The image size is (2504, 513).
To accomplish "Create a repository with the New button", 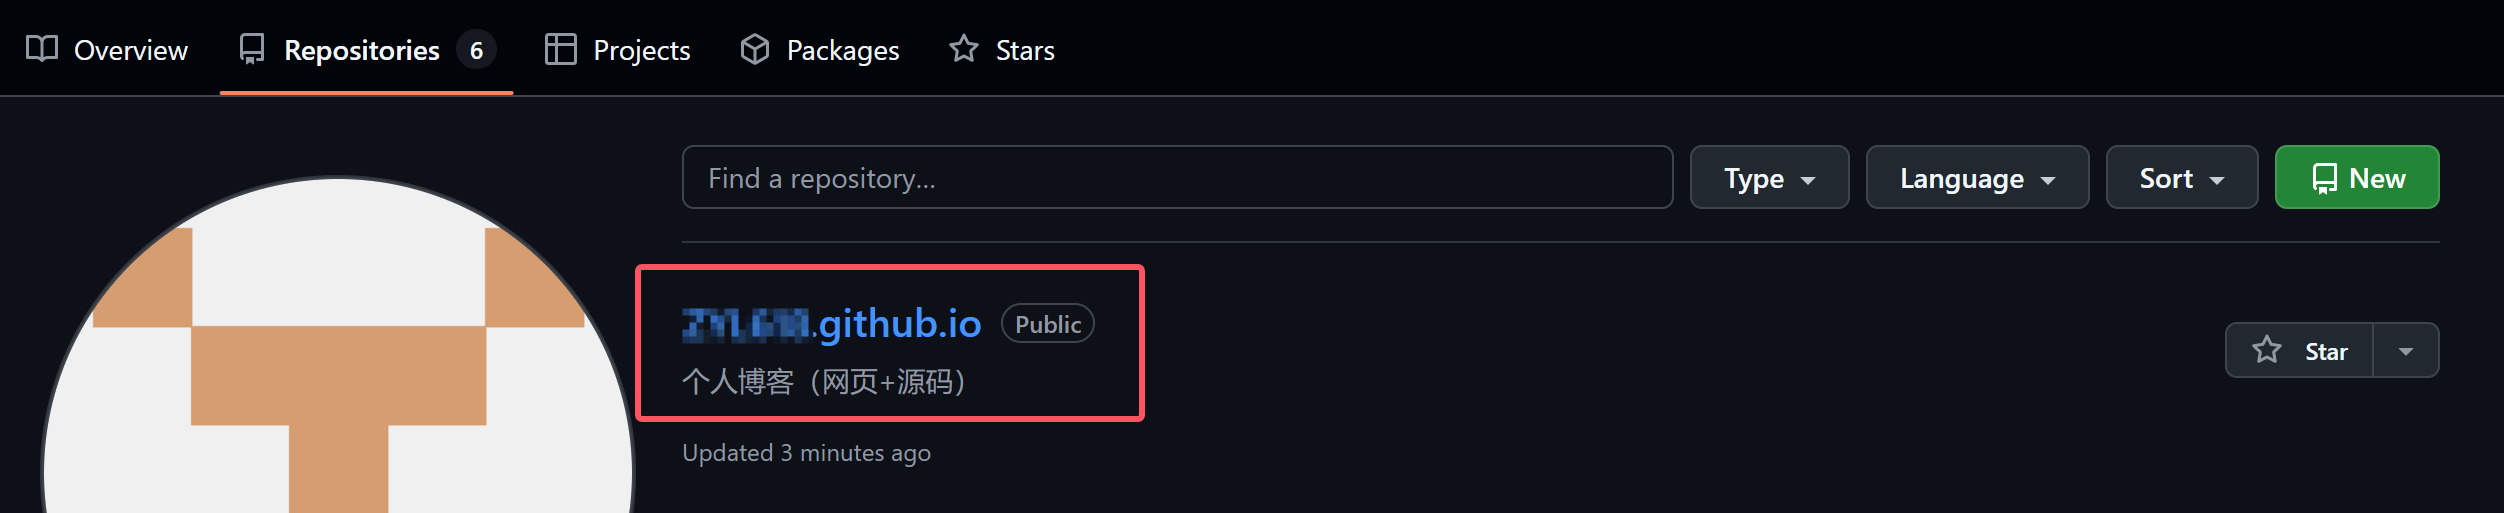I will coord(2357,178).
